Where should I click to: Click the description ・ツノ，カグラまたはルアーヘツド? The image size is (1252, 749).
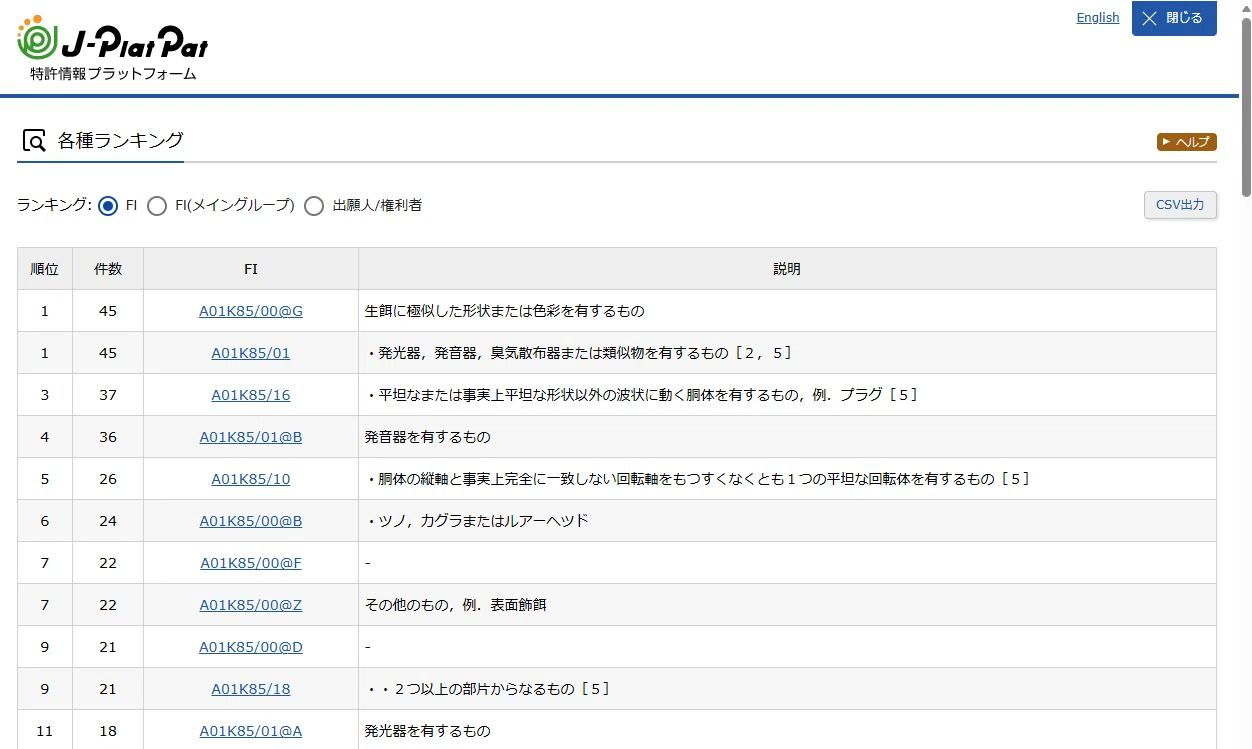477,521
